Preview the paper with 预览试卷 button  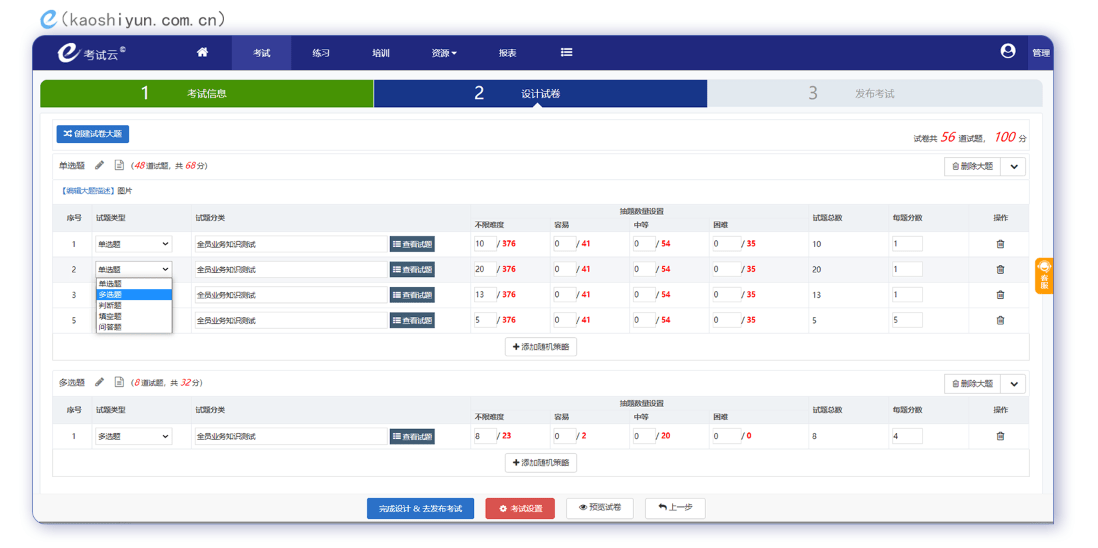[600, 508]
